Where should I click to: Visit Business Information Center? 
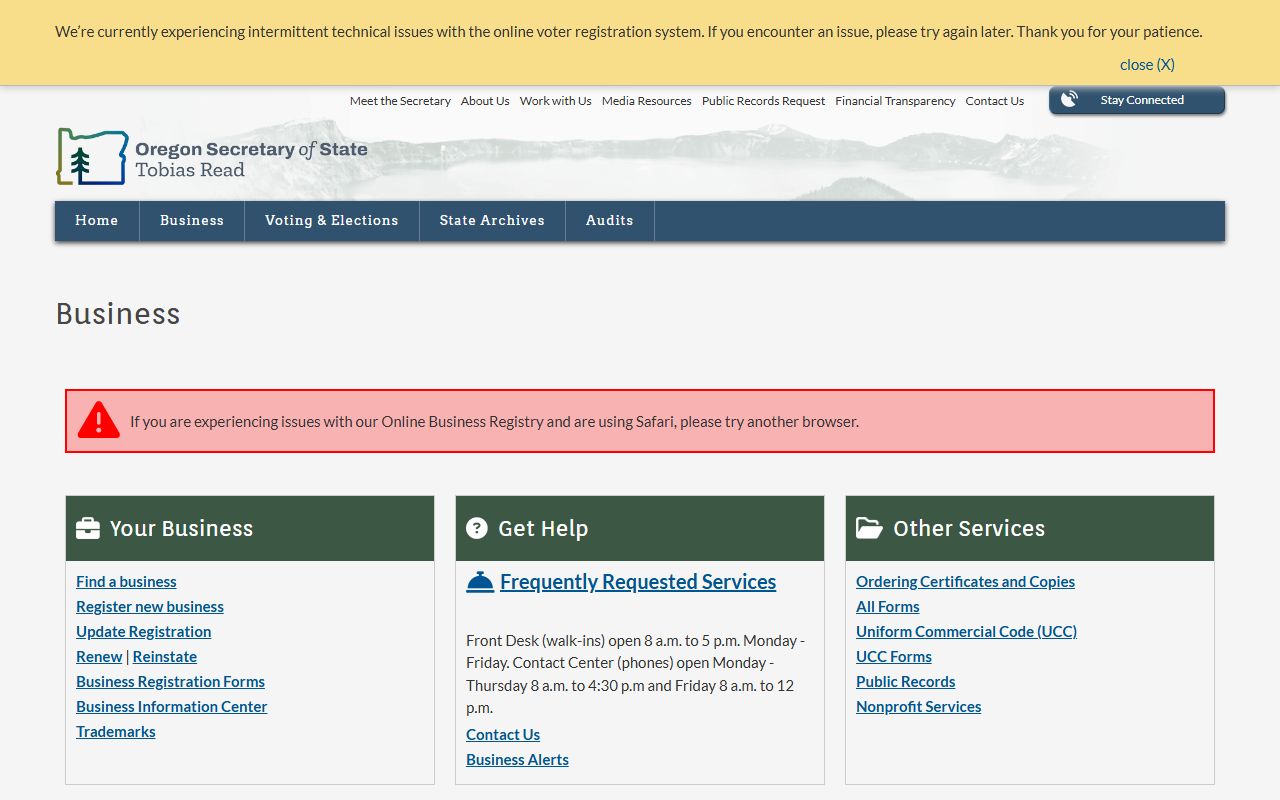click(x=172, y=707)
